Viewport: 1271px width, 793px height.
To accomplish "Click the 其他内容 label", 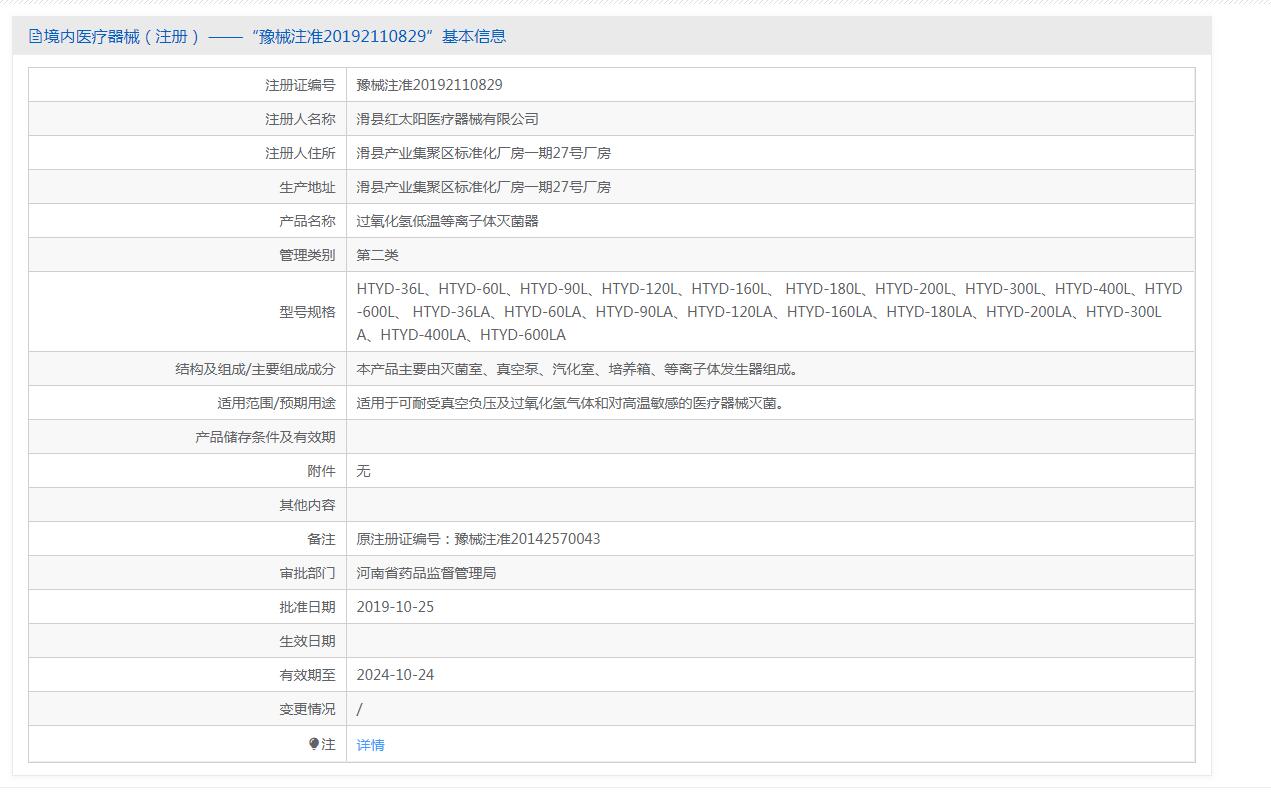I will click(x=307, y=505).
